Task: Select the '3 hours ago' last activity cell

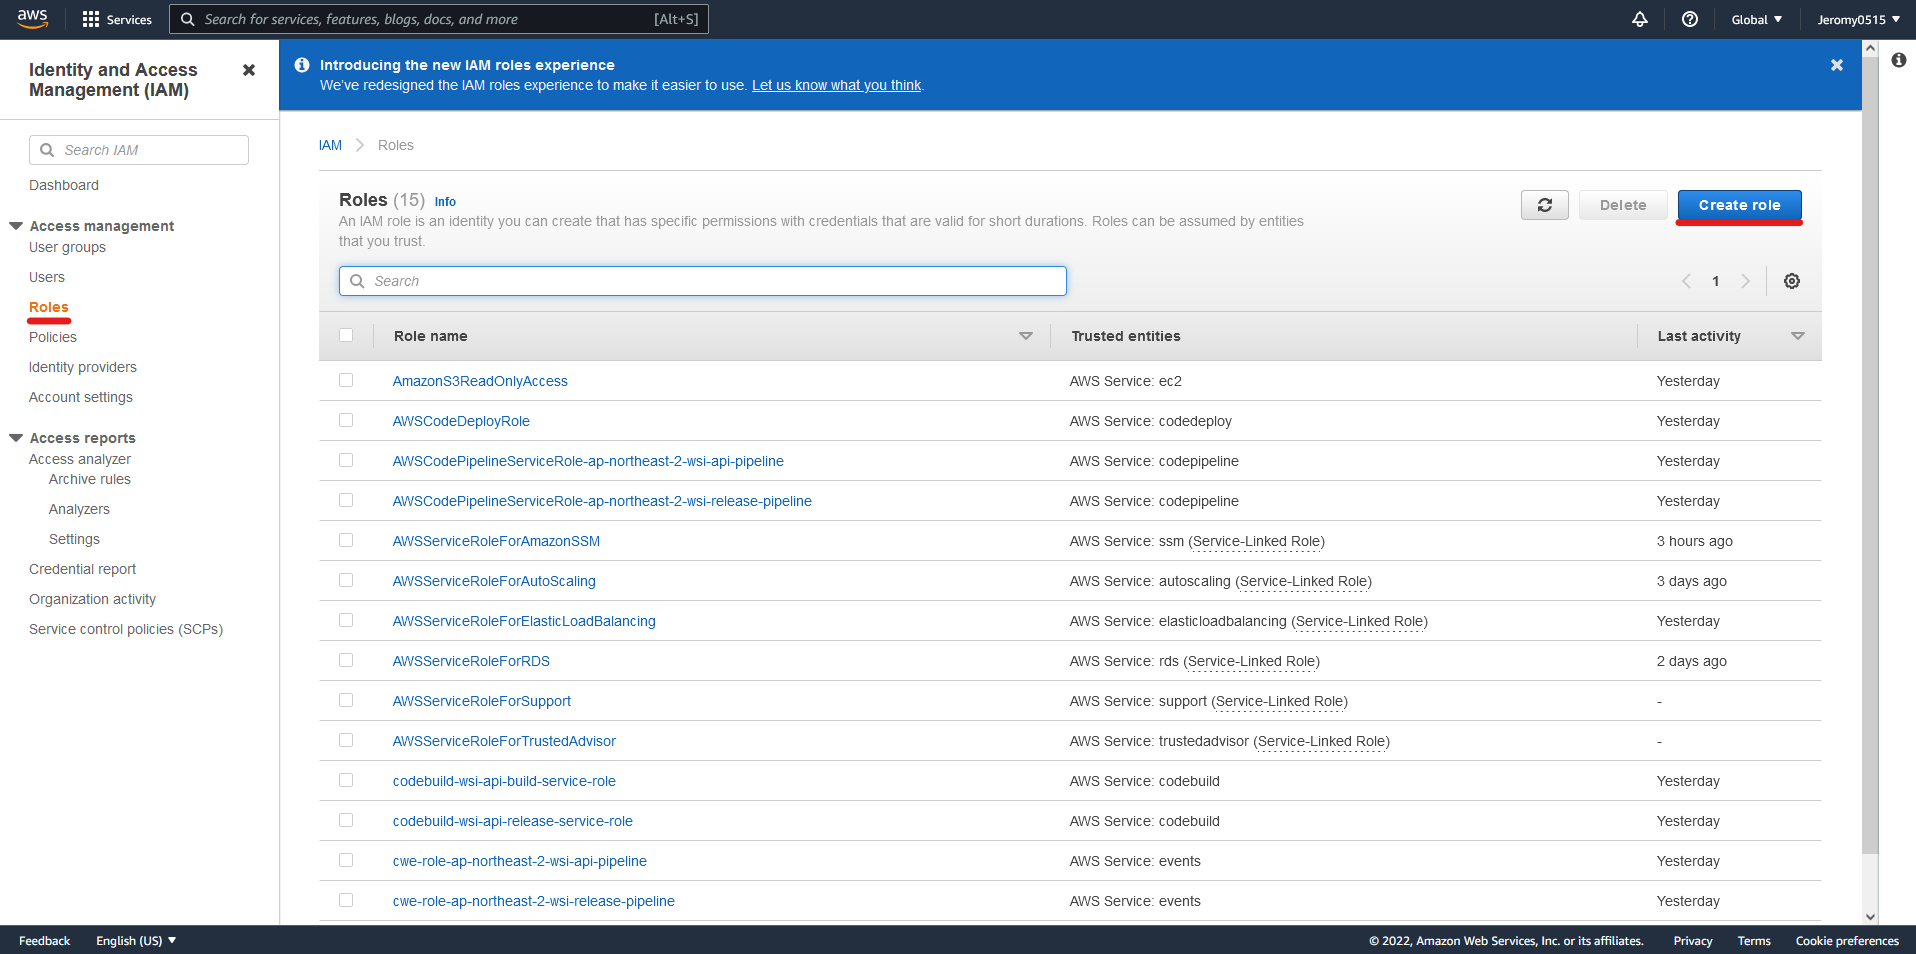Action: 1695,541
